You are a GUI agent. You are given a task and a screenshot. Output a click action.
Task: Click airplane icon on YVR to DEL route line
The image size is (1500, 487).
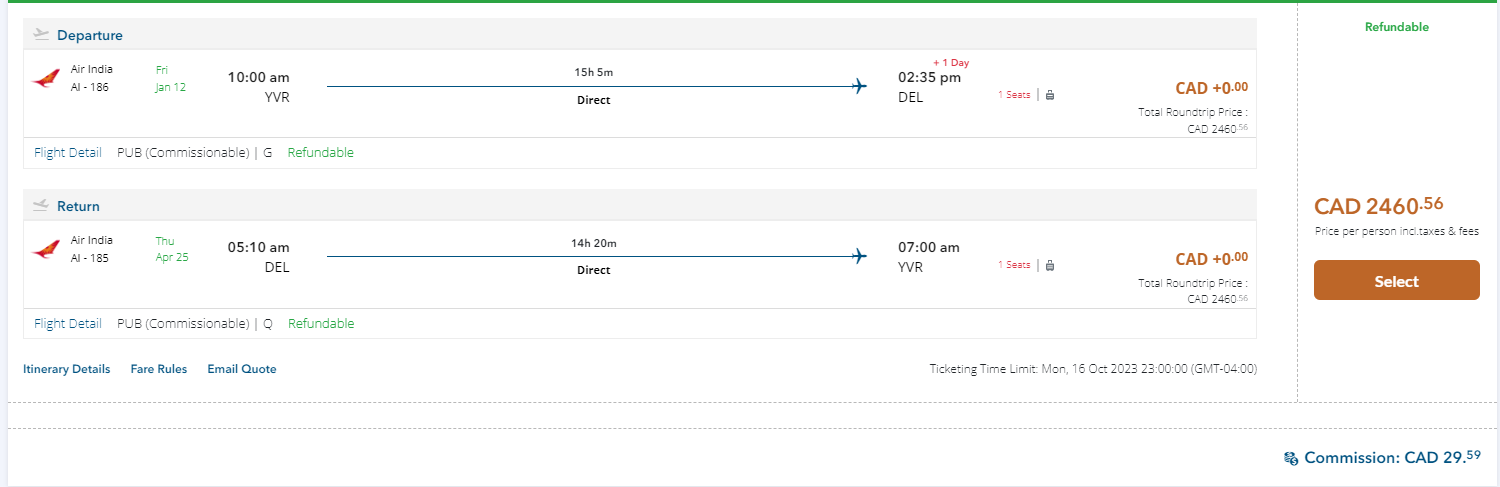[858, 86]
